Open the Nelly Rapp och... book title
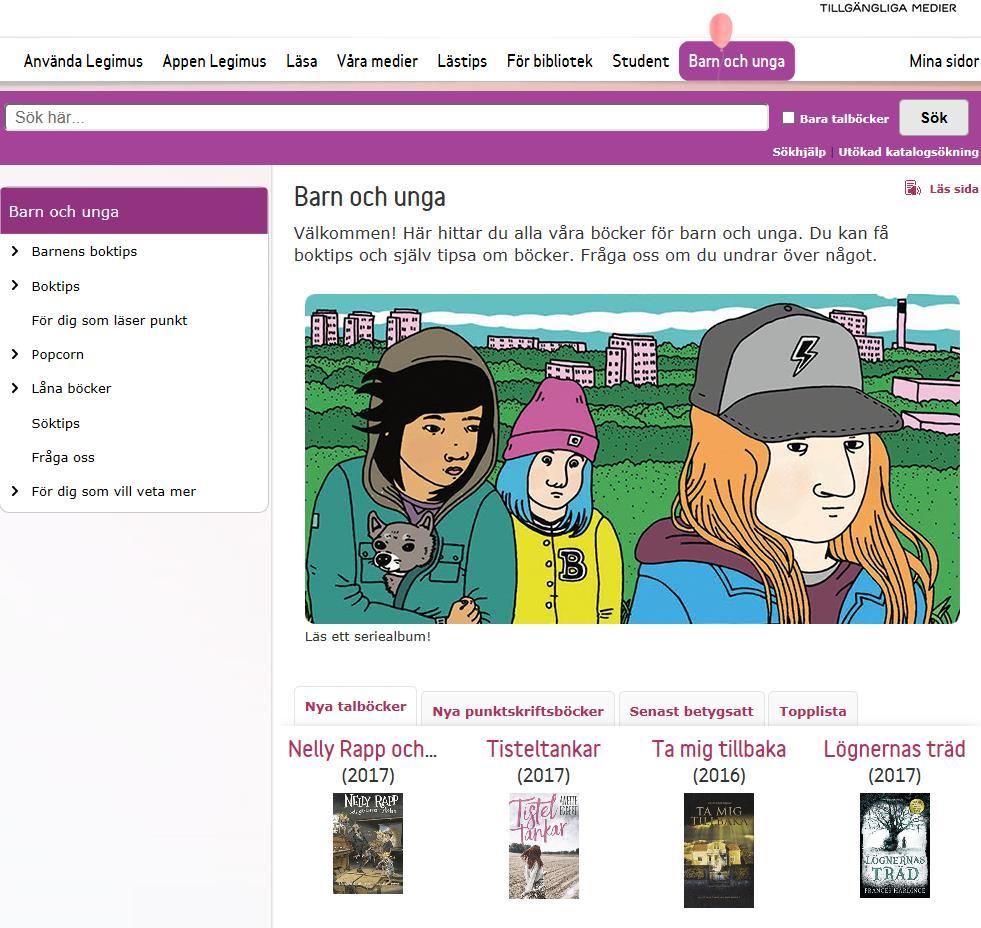Screen dimensions: 981x928 363,749
